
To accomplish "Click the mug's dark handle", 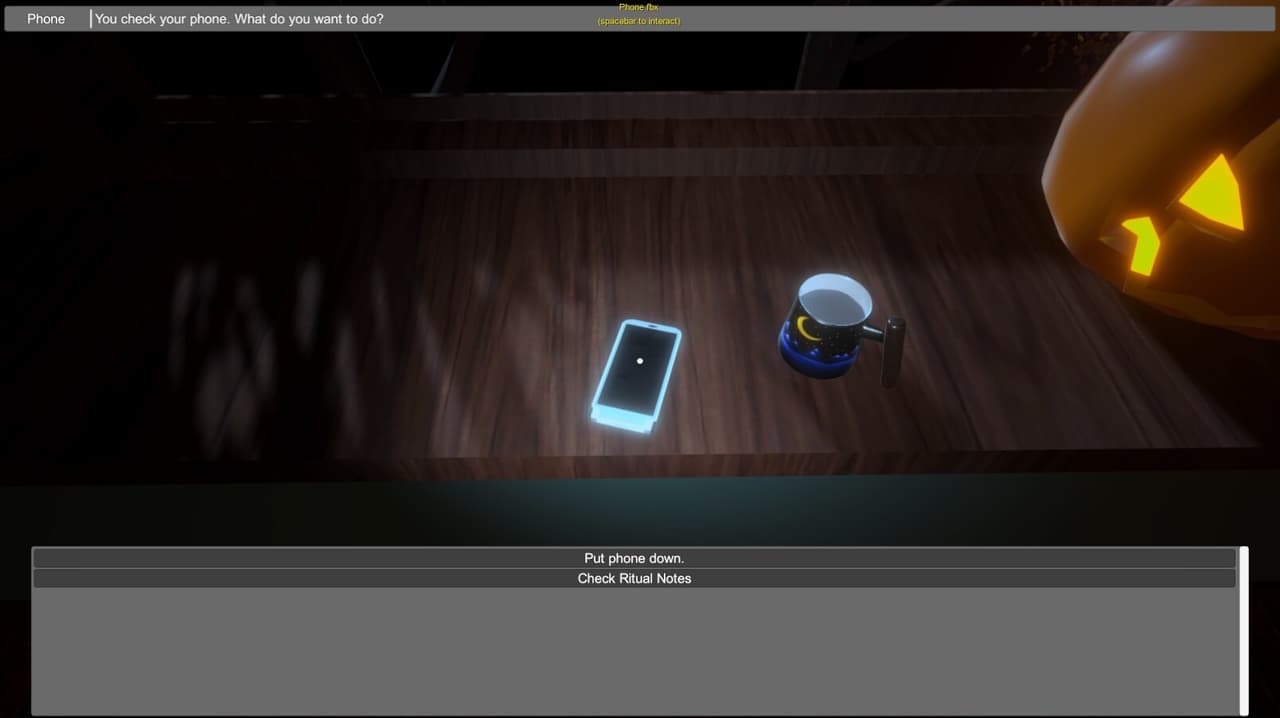I will point(893,351).
